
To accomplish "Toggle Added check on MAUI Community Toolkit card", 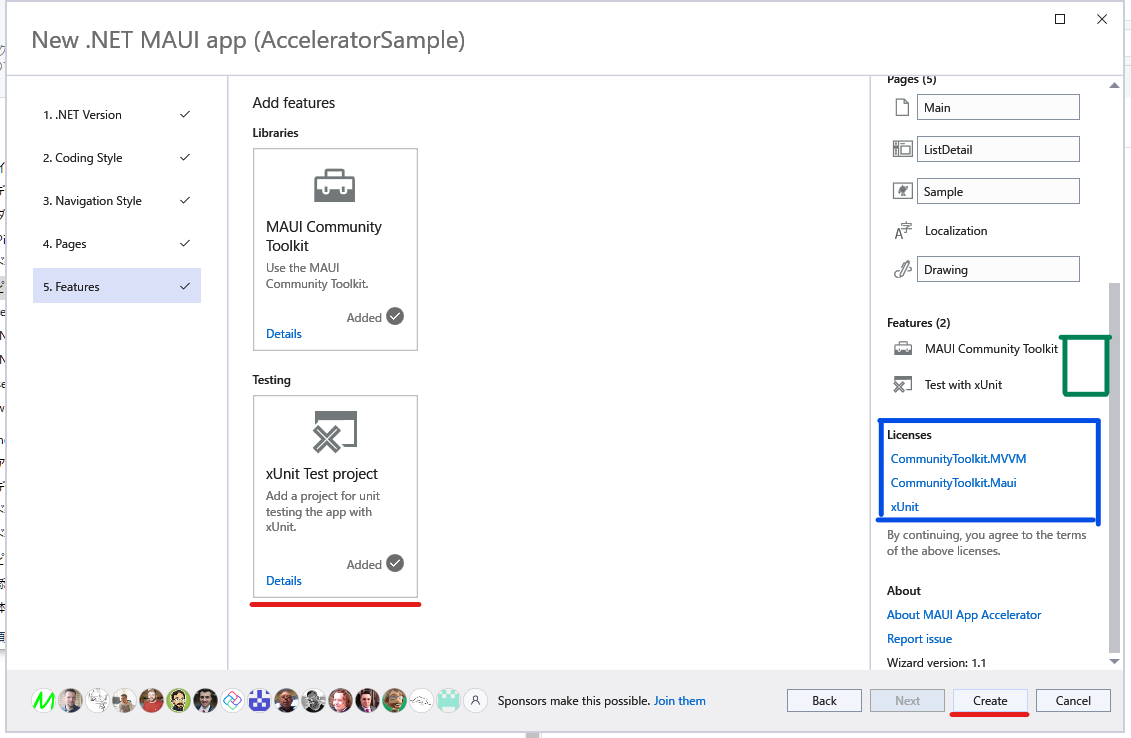I will tap(395, 316).
